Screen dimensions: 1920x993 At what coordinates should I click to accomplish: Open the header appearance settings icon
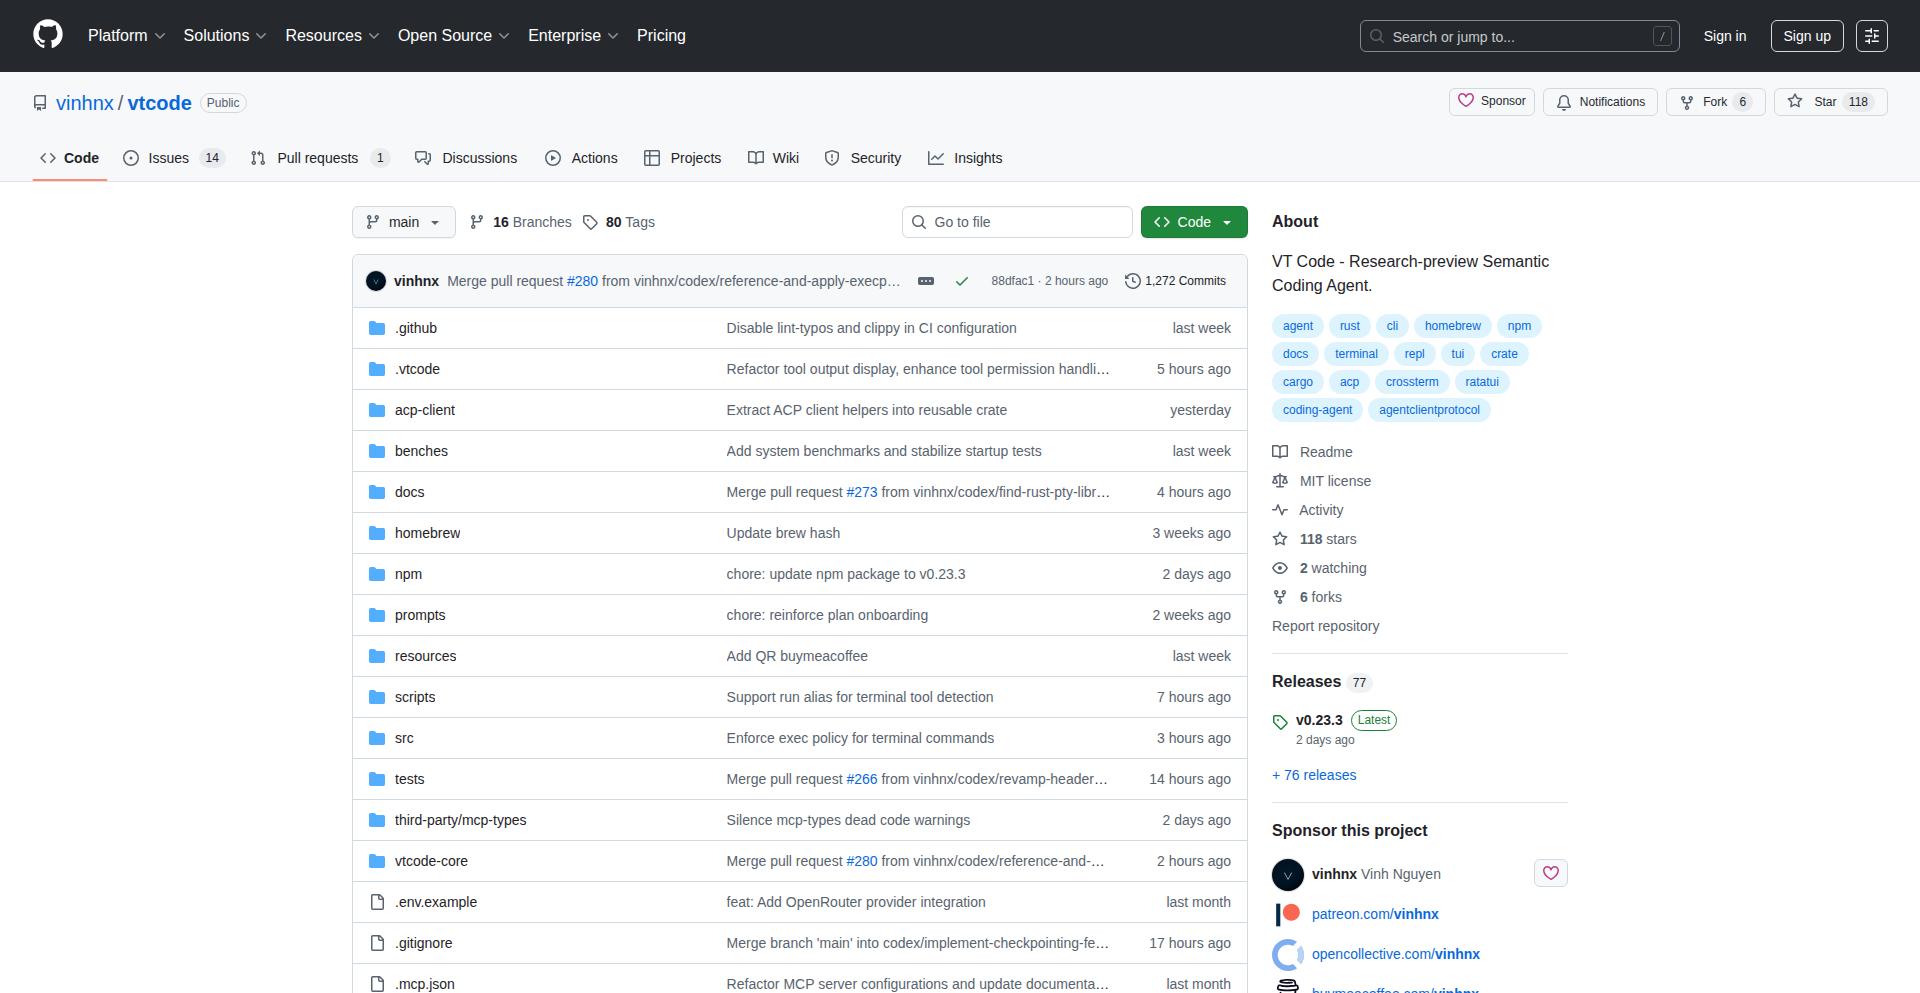1871,36
